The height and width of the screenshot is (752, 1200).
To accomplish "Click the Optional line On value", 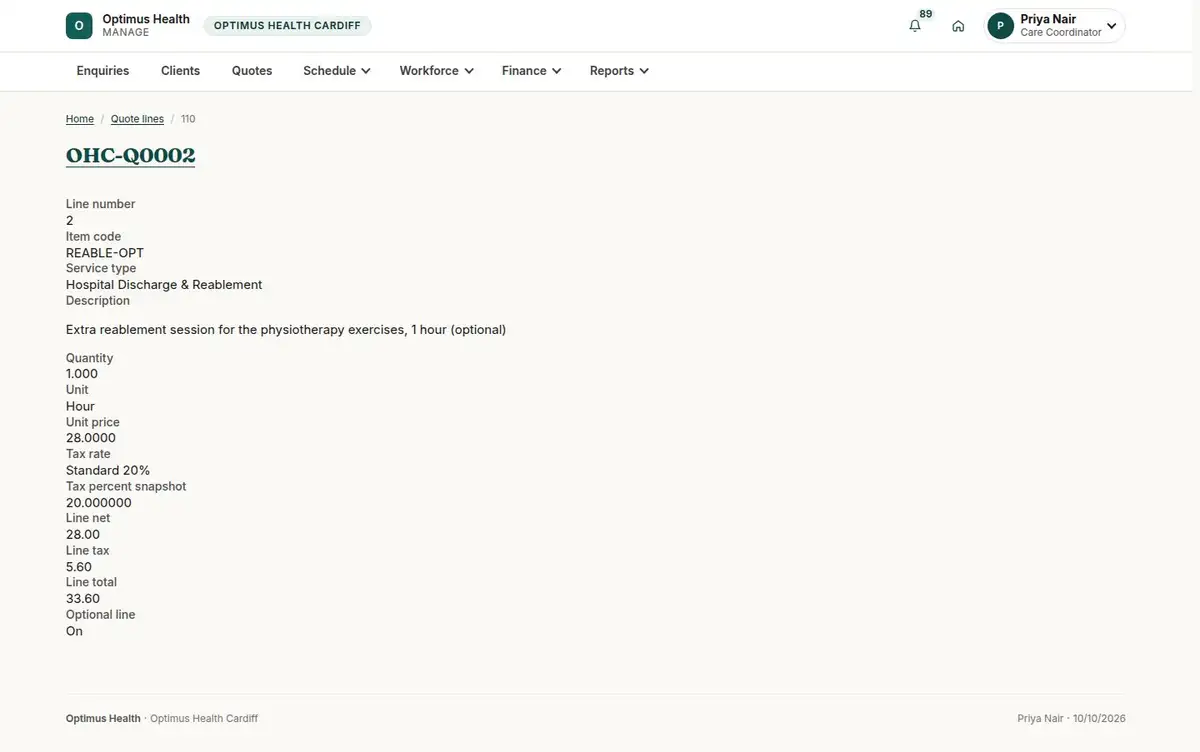I will click(x=75, y=631).
